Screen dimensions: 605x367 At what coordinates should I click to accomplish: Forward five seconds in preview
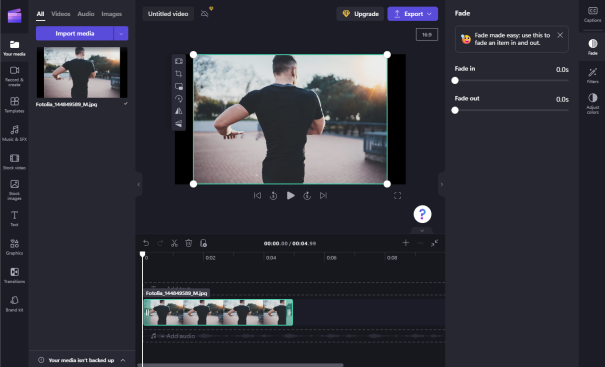pos(307,196)
